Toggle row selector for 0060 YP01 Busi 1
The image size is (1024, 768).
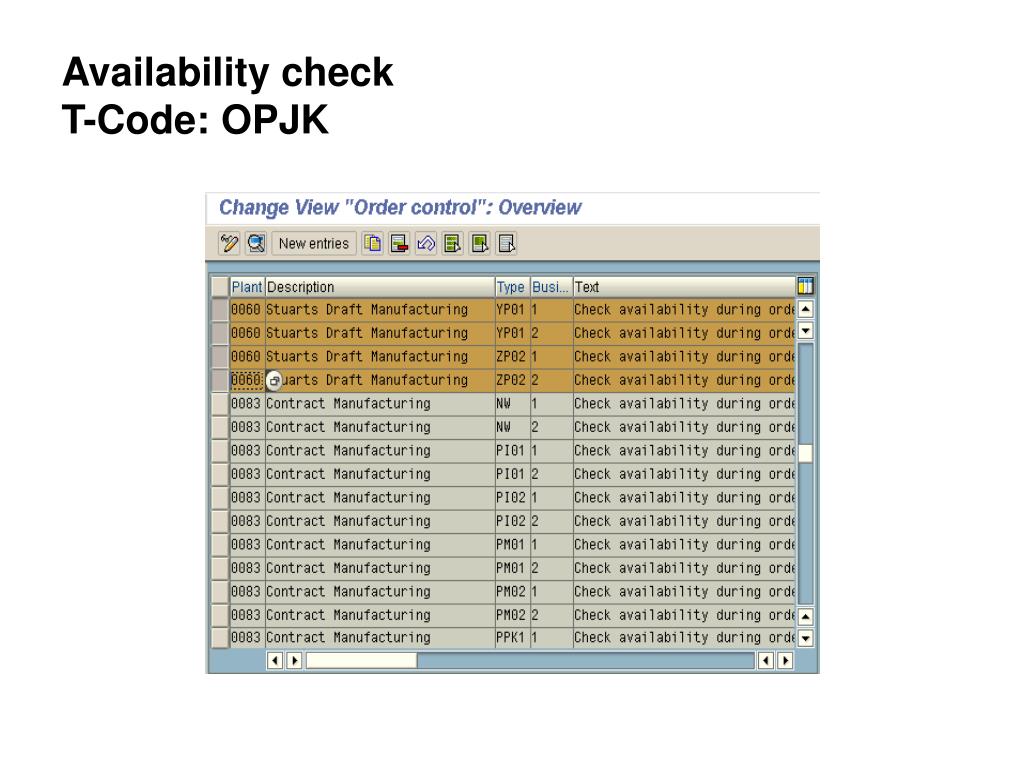point(219,310)
